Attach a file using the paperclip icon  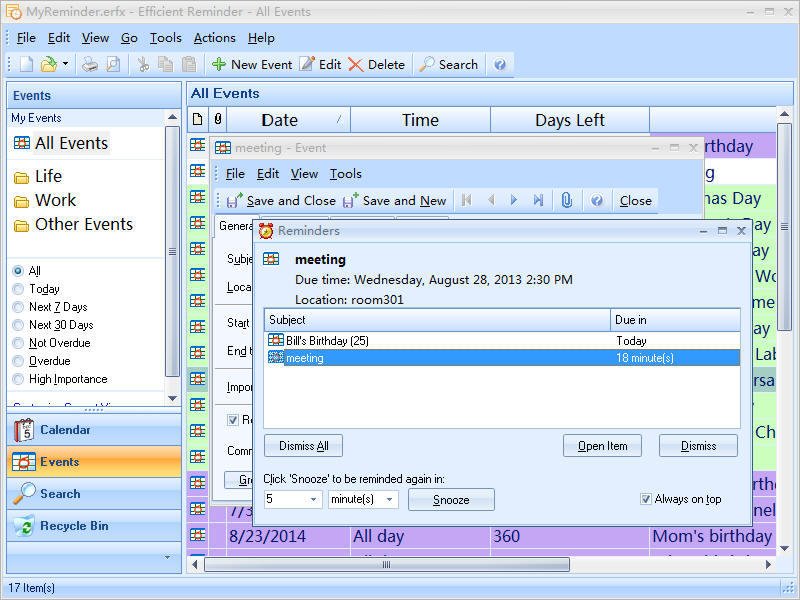click(568, 200)
